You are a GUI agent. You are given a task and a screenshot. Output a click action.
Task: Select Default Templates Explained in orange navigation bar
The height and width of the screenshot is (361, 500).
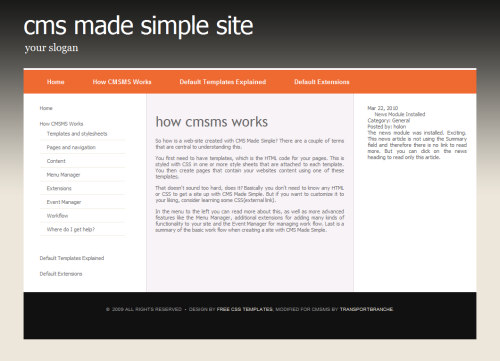[223, 82]
